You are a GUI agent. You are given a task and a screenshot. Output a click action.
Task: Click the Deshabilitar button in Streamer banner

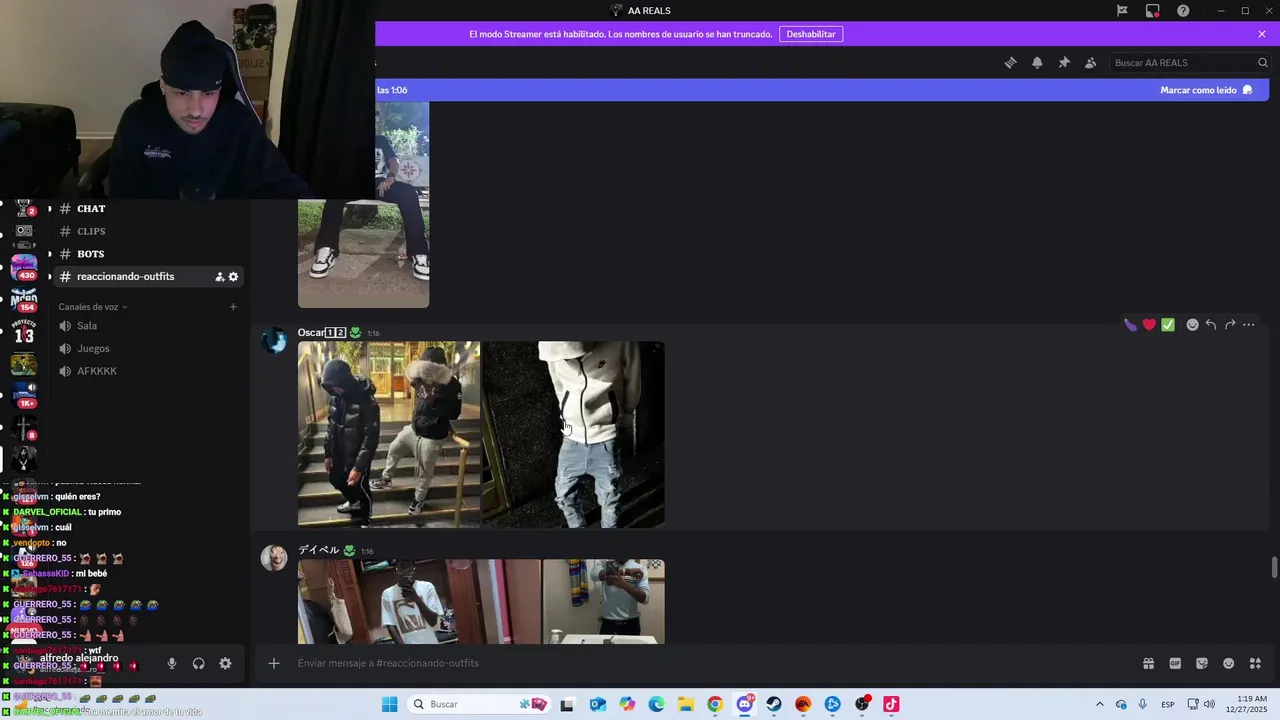click(810, 34)
